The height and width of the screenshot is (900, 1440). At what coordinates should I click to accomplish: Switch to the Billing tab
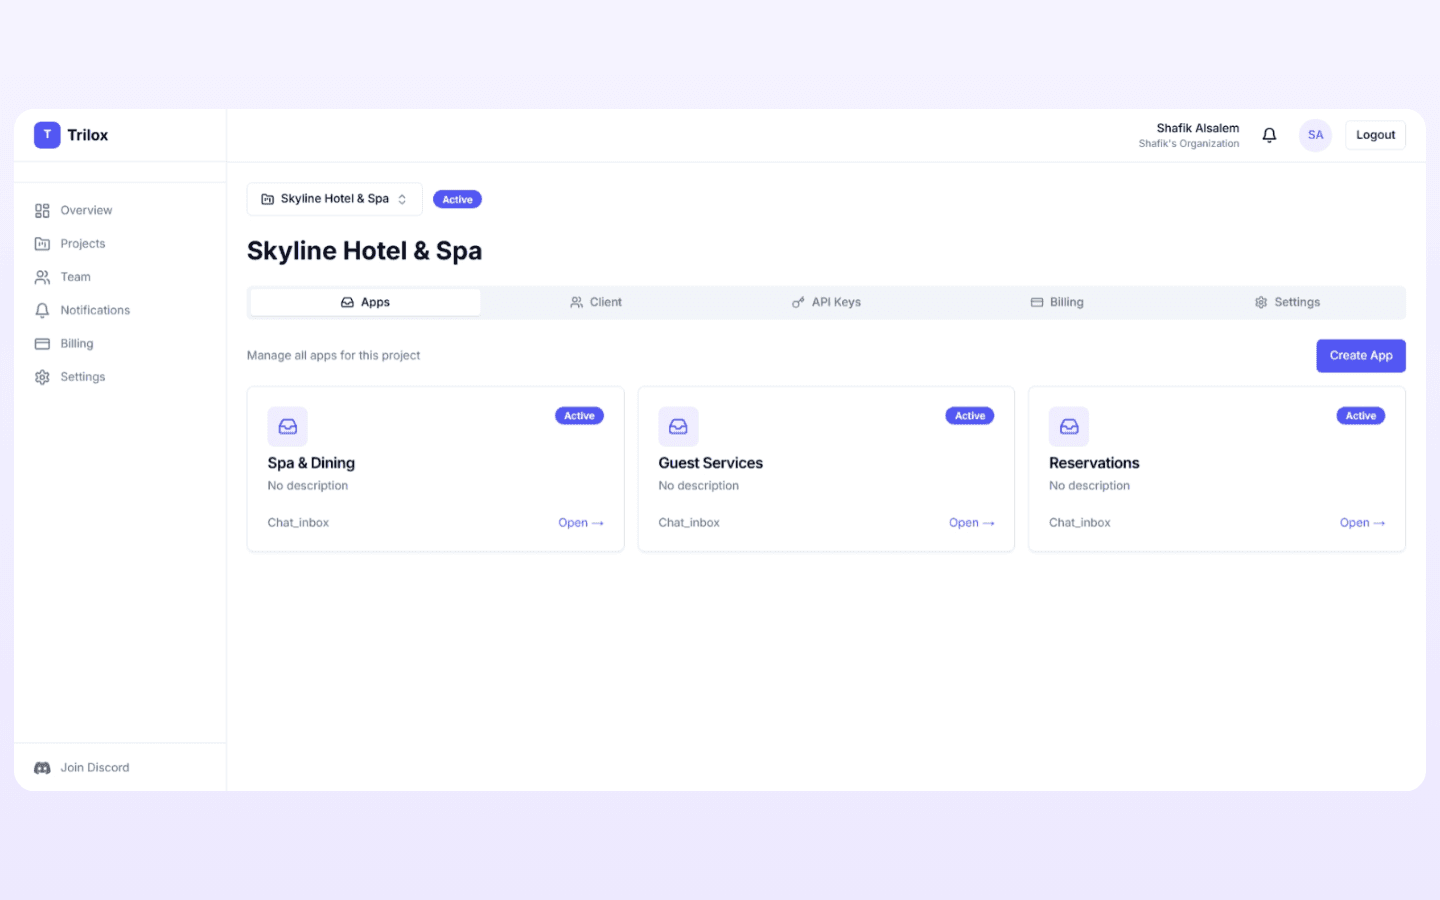coord(1057,301)
